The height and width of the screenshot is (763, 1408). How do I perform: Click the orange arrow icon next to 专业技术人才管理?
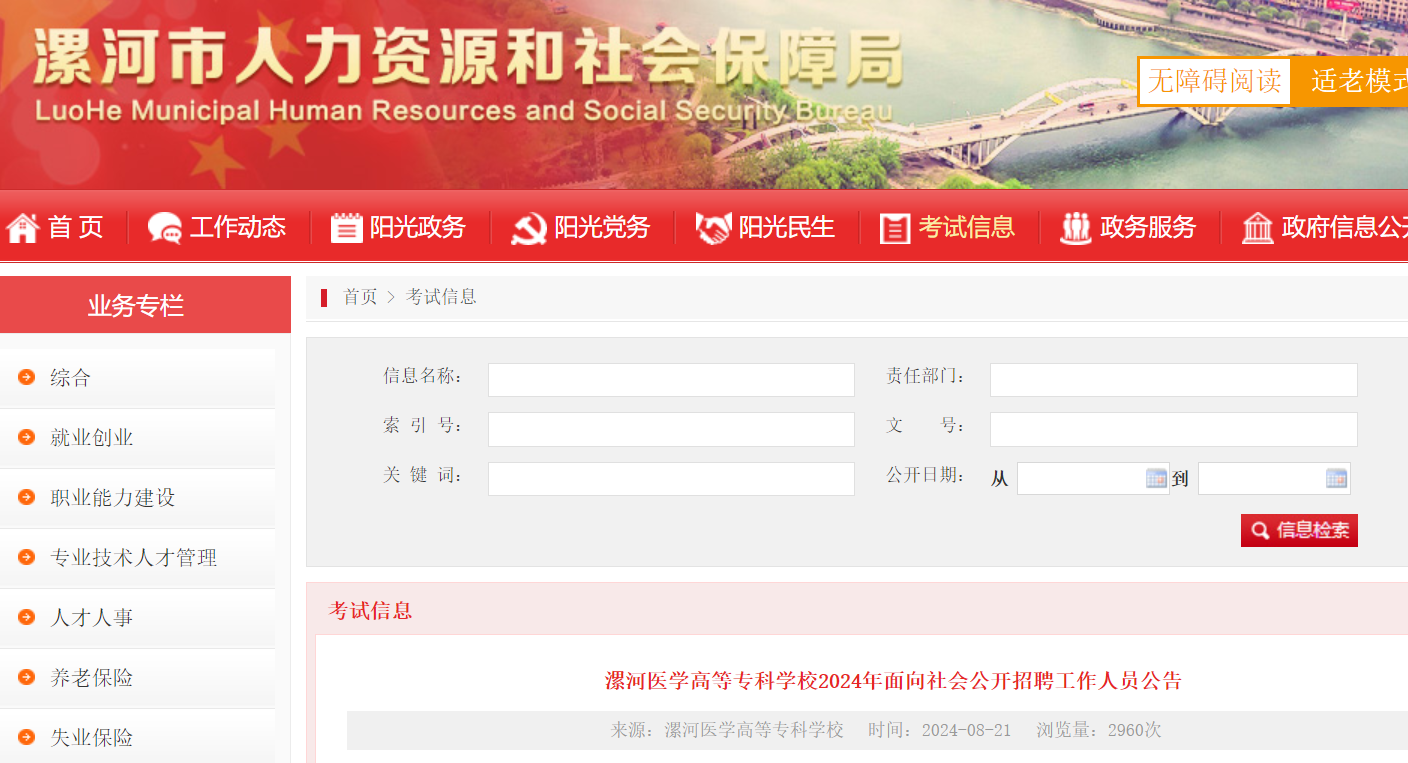(27, 557)
